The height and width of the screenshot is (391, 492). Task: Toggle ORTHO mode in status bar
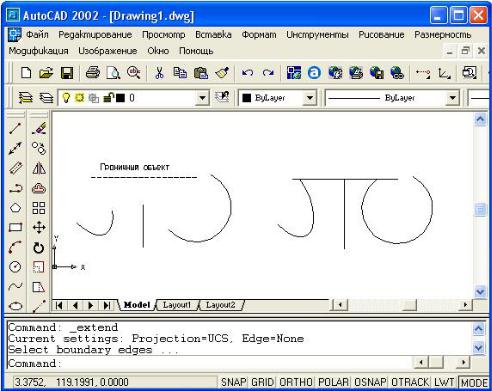296,382
